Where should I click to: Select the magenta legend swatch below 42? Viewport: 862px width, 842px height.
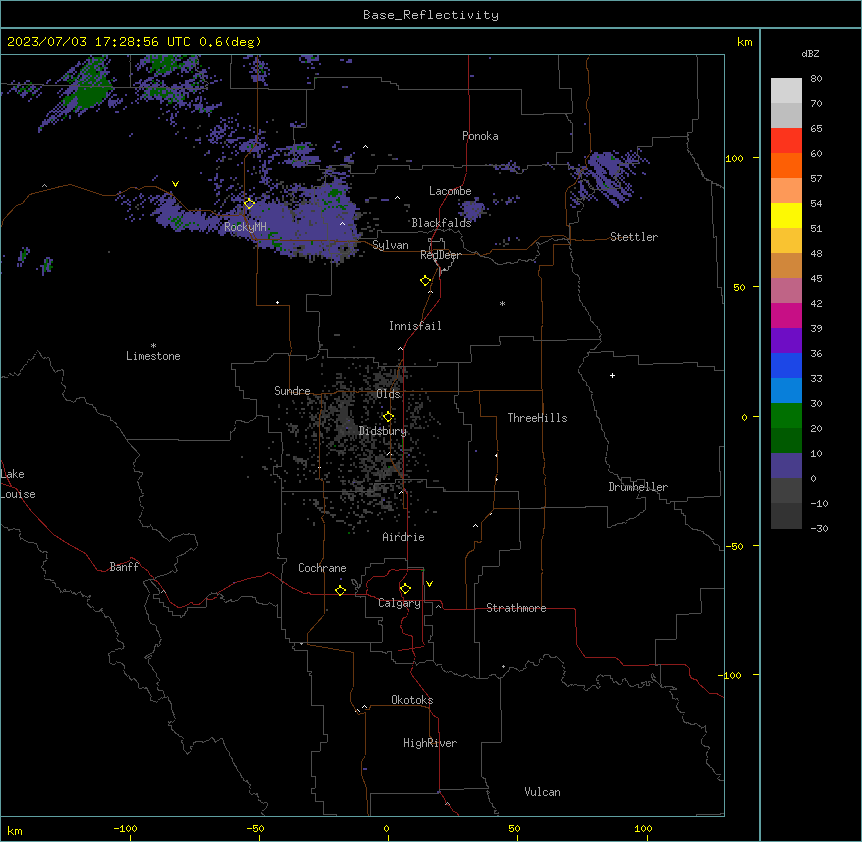[x=786, y=315]
